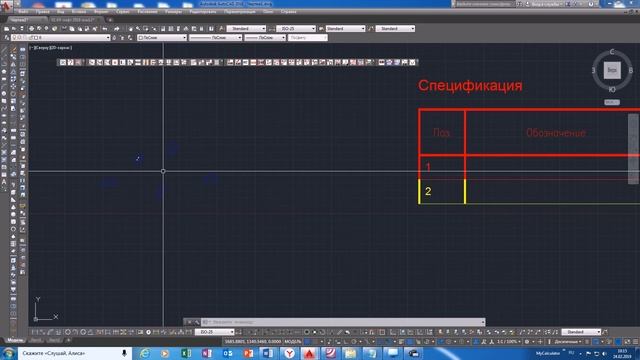Select the Обозначение header cell text
The image size is (640, 360).
pyautogui.click(x=556, y=133)
